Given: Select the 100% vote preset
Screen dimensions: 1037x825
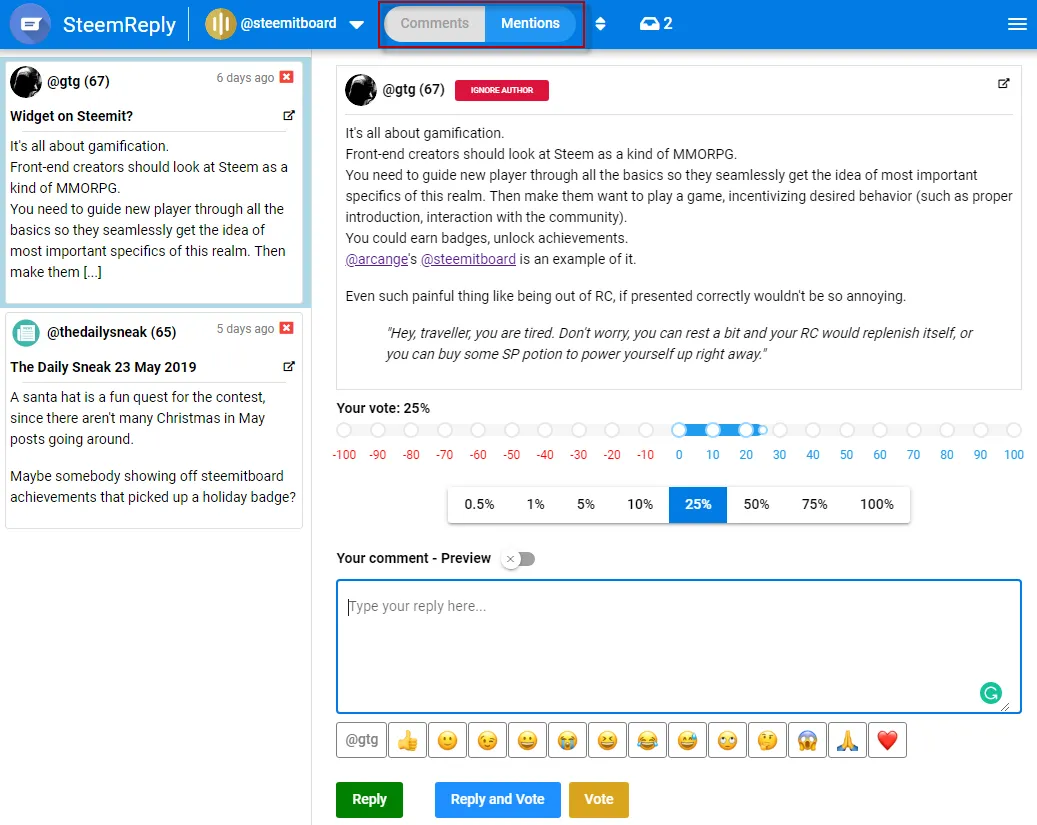Looking at the screenshot, I should [x=877, y=505].
